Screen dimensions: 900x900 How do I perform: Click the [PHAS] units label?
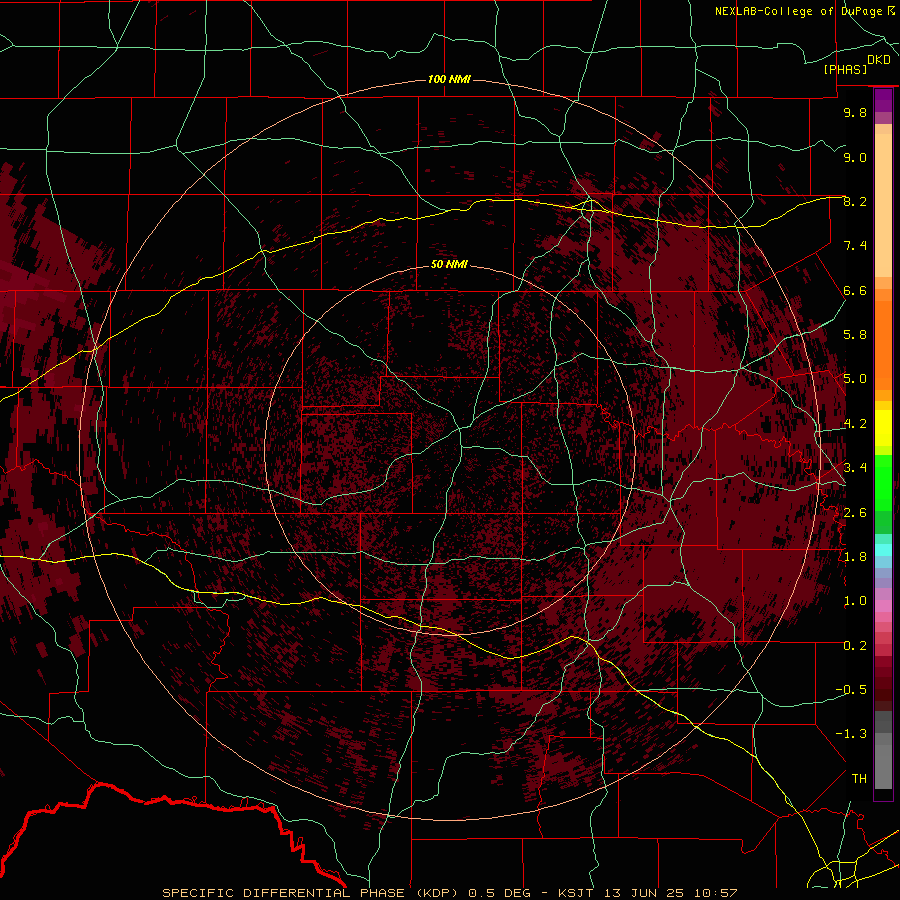click(x=845, y=69)
